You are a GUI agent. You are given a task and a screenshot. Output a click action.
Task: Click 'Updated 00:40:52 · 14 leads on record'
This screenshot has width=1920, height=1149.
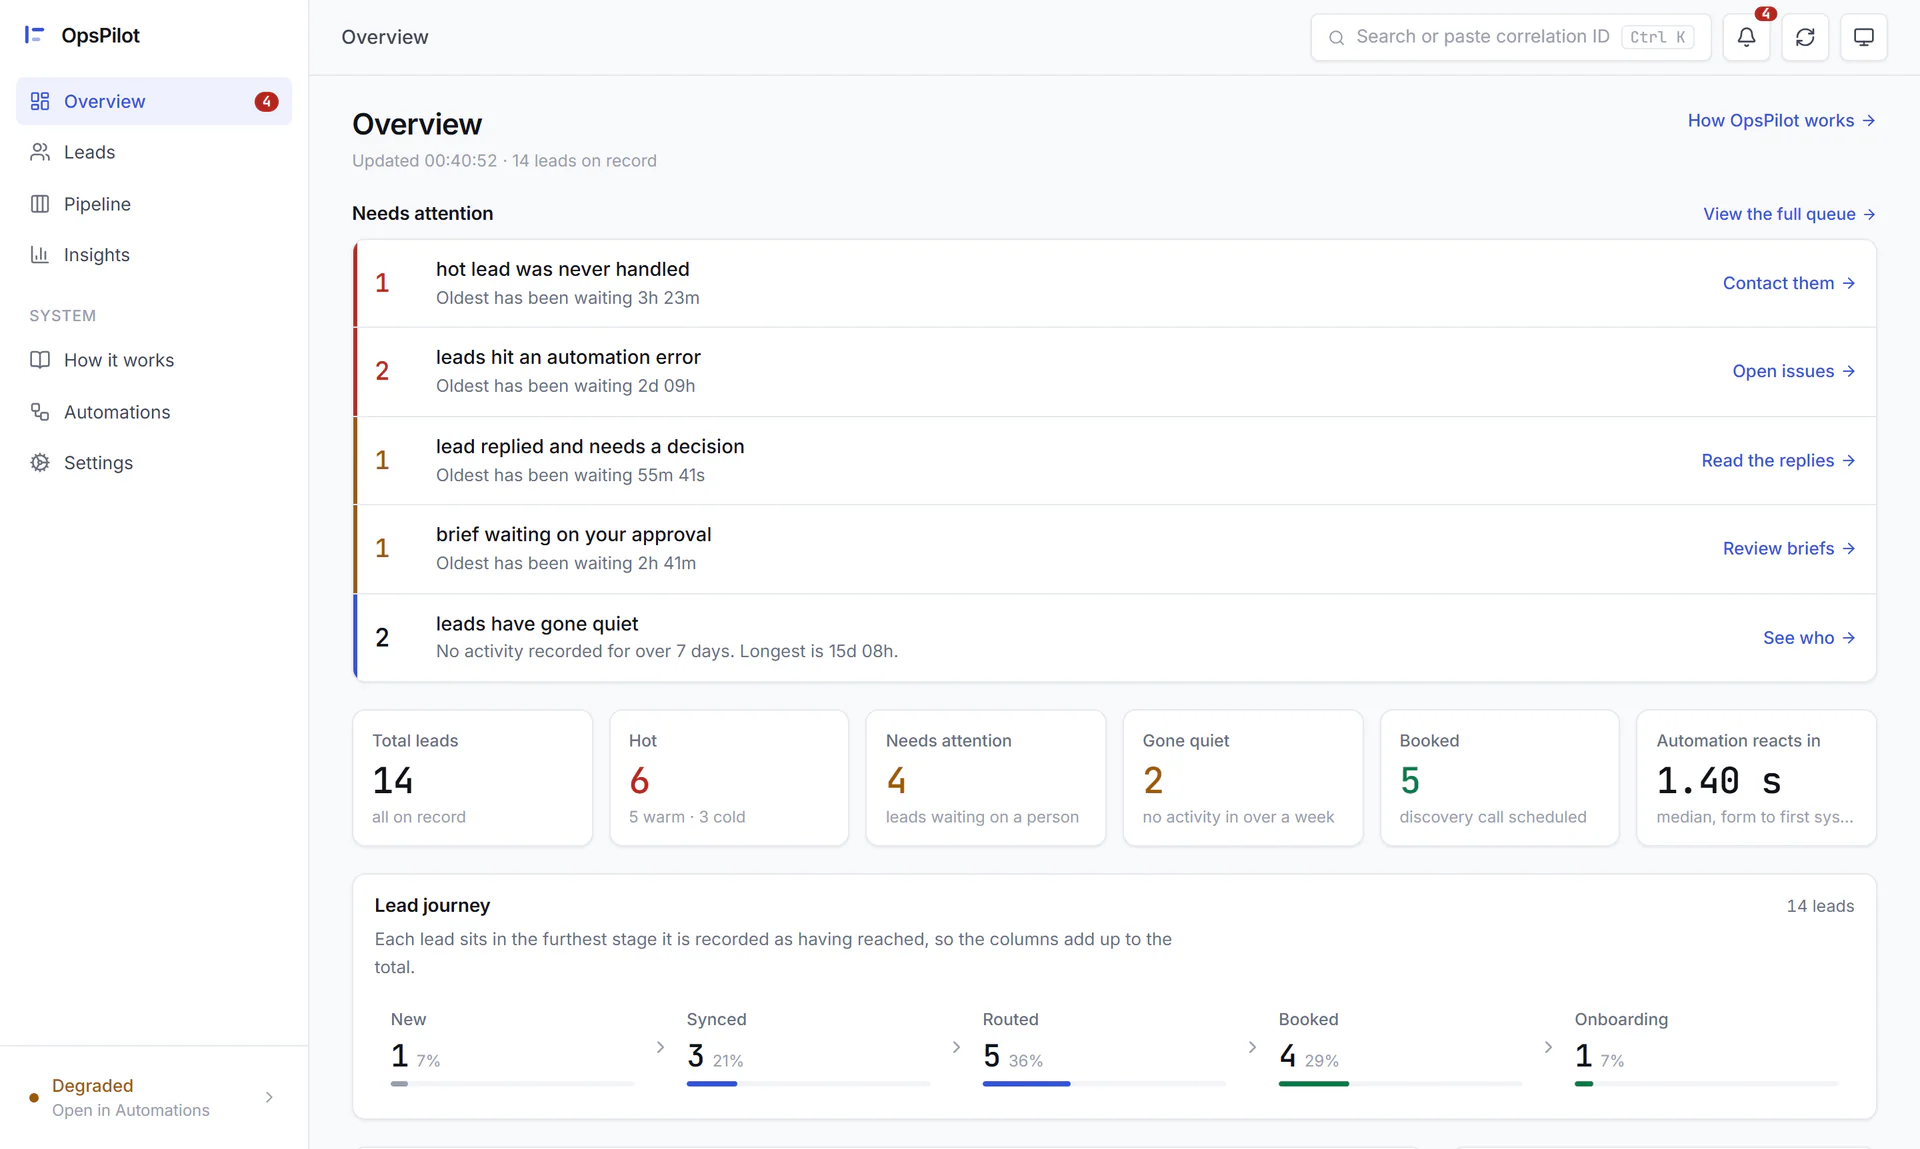coord(504,161)
